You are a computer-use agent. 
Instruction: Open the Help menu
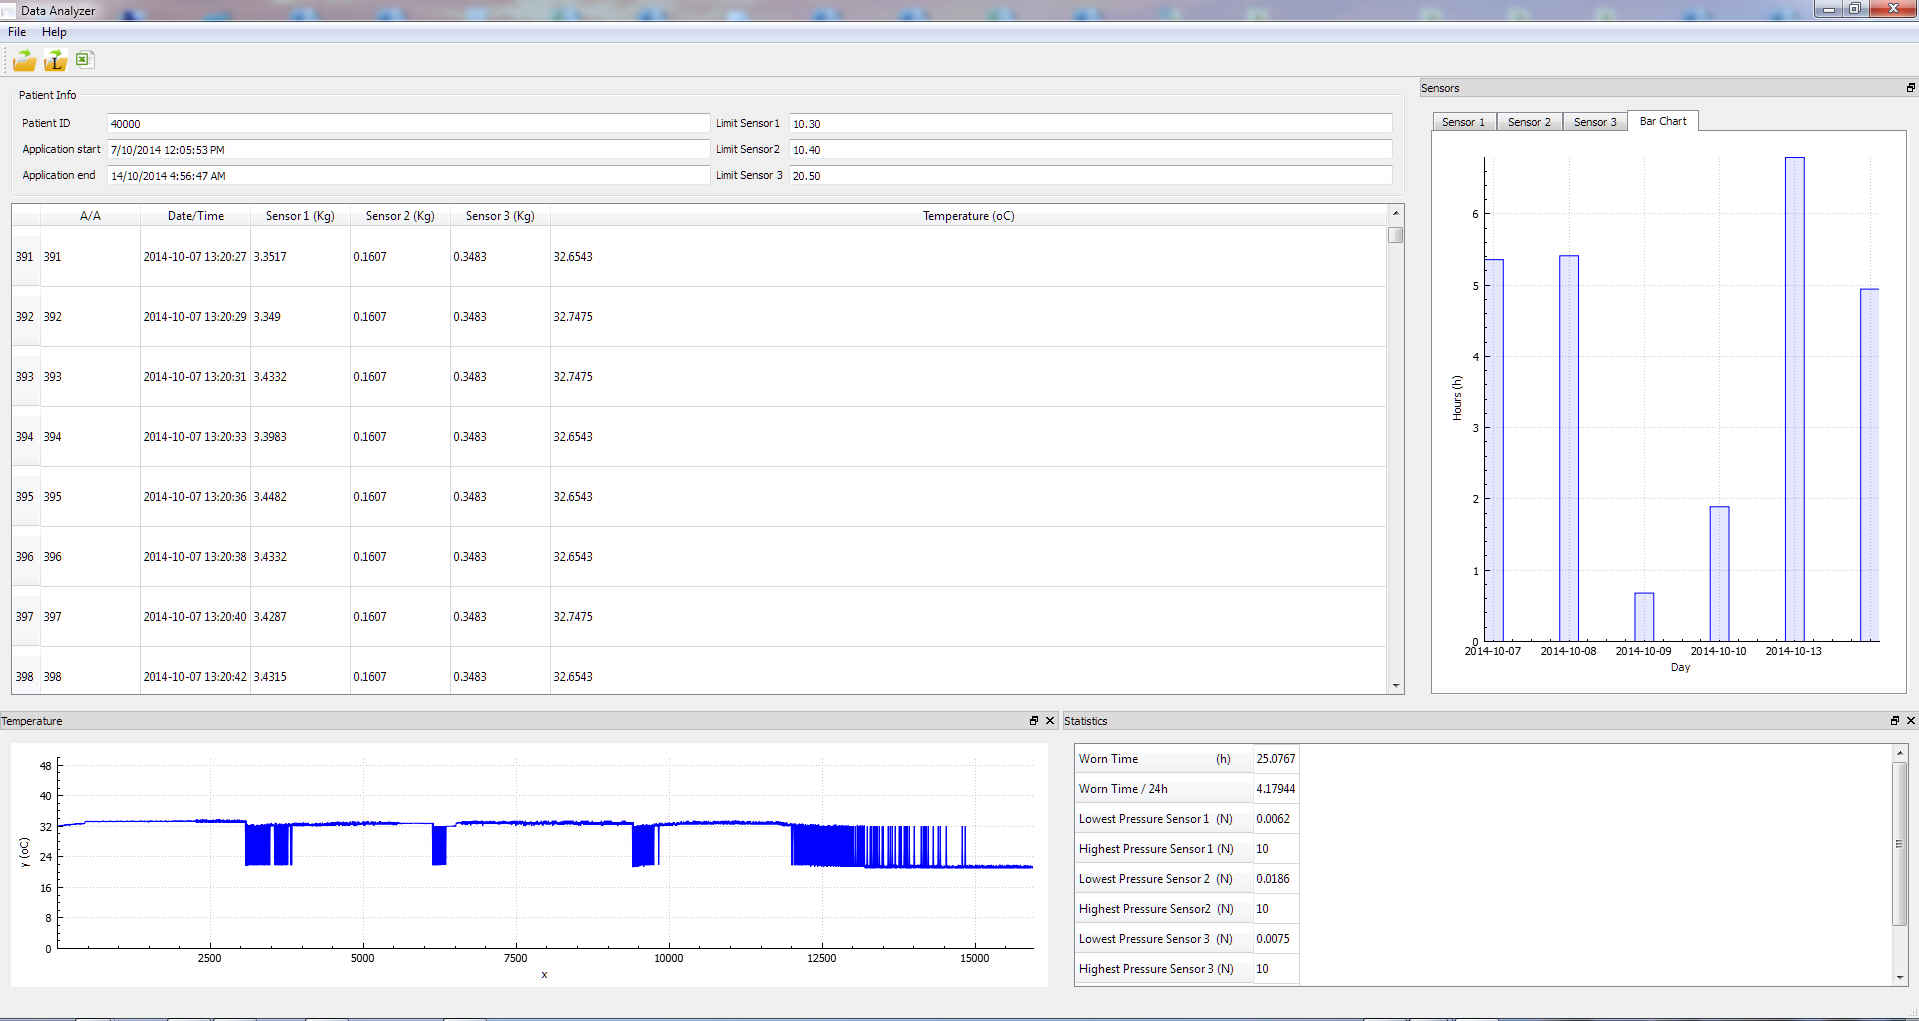point(54,32)
